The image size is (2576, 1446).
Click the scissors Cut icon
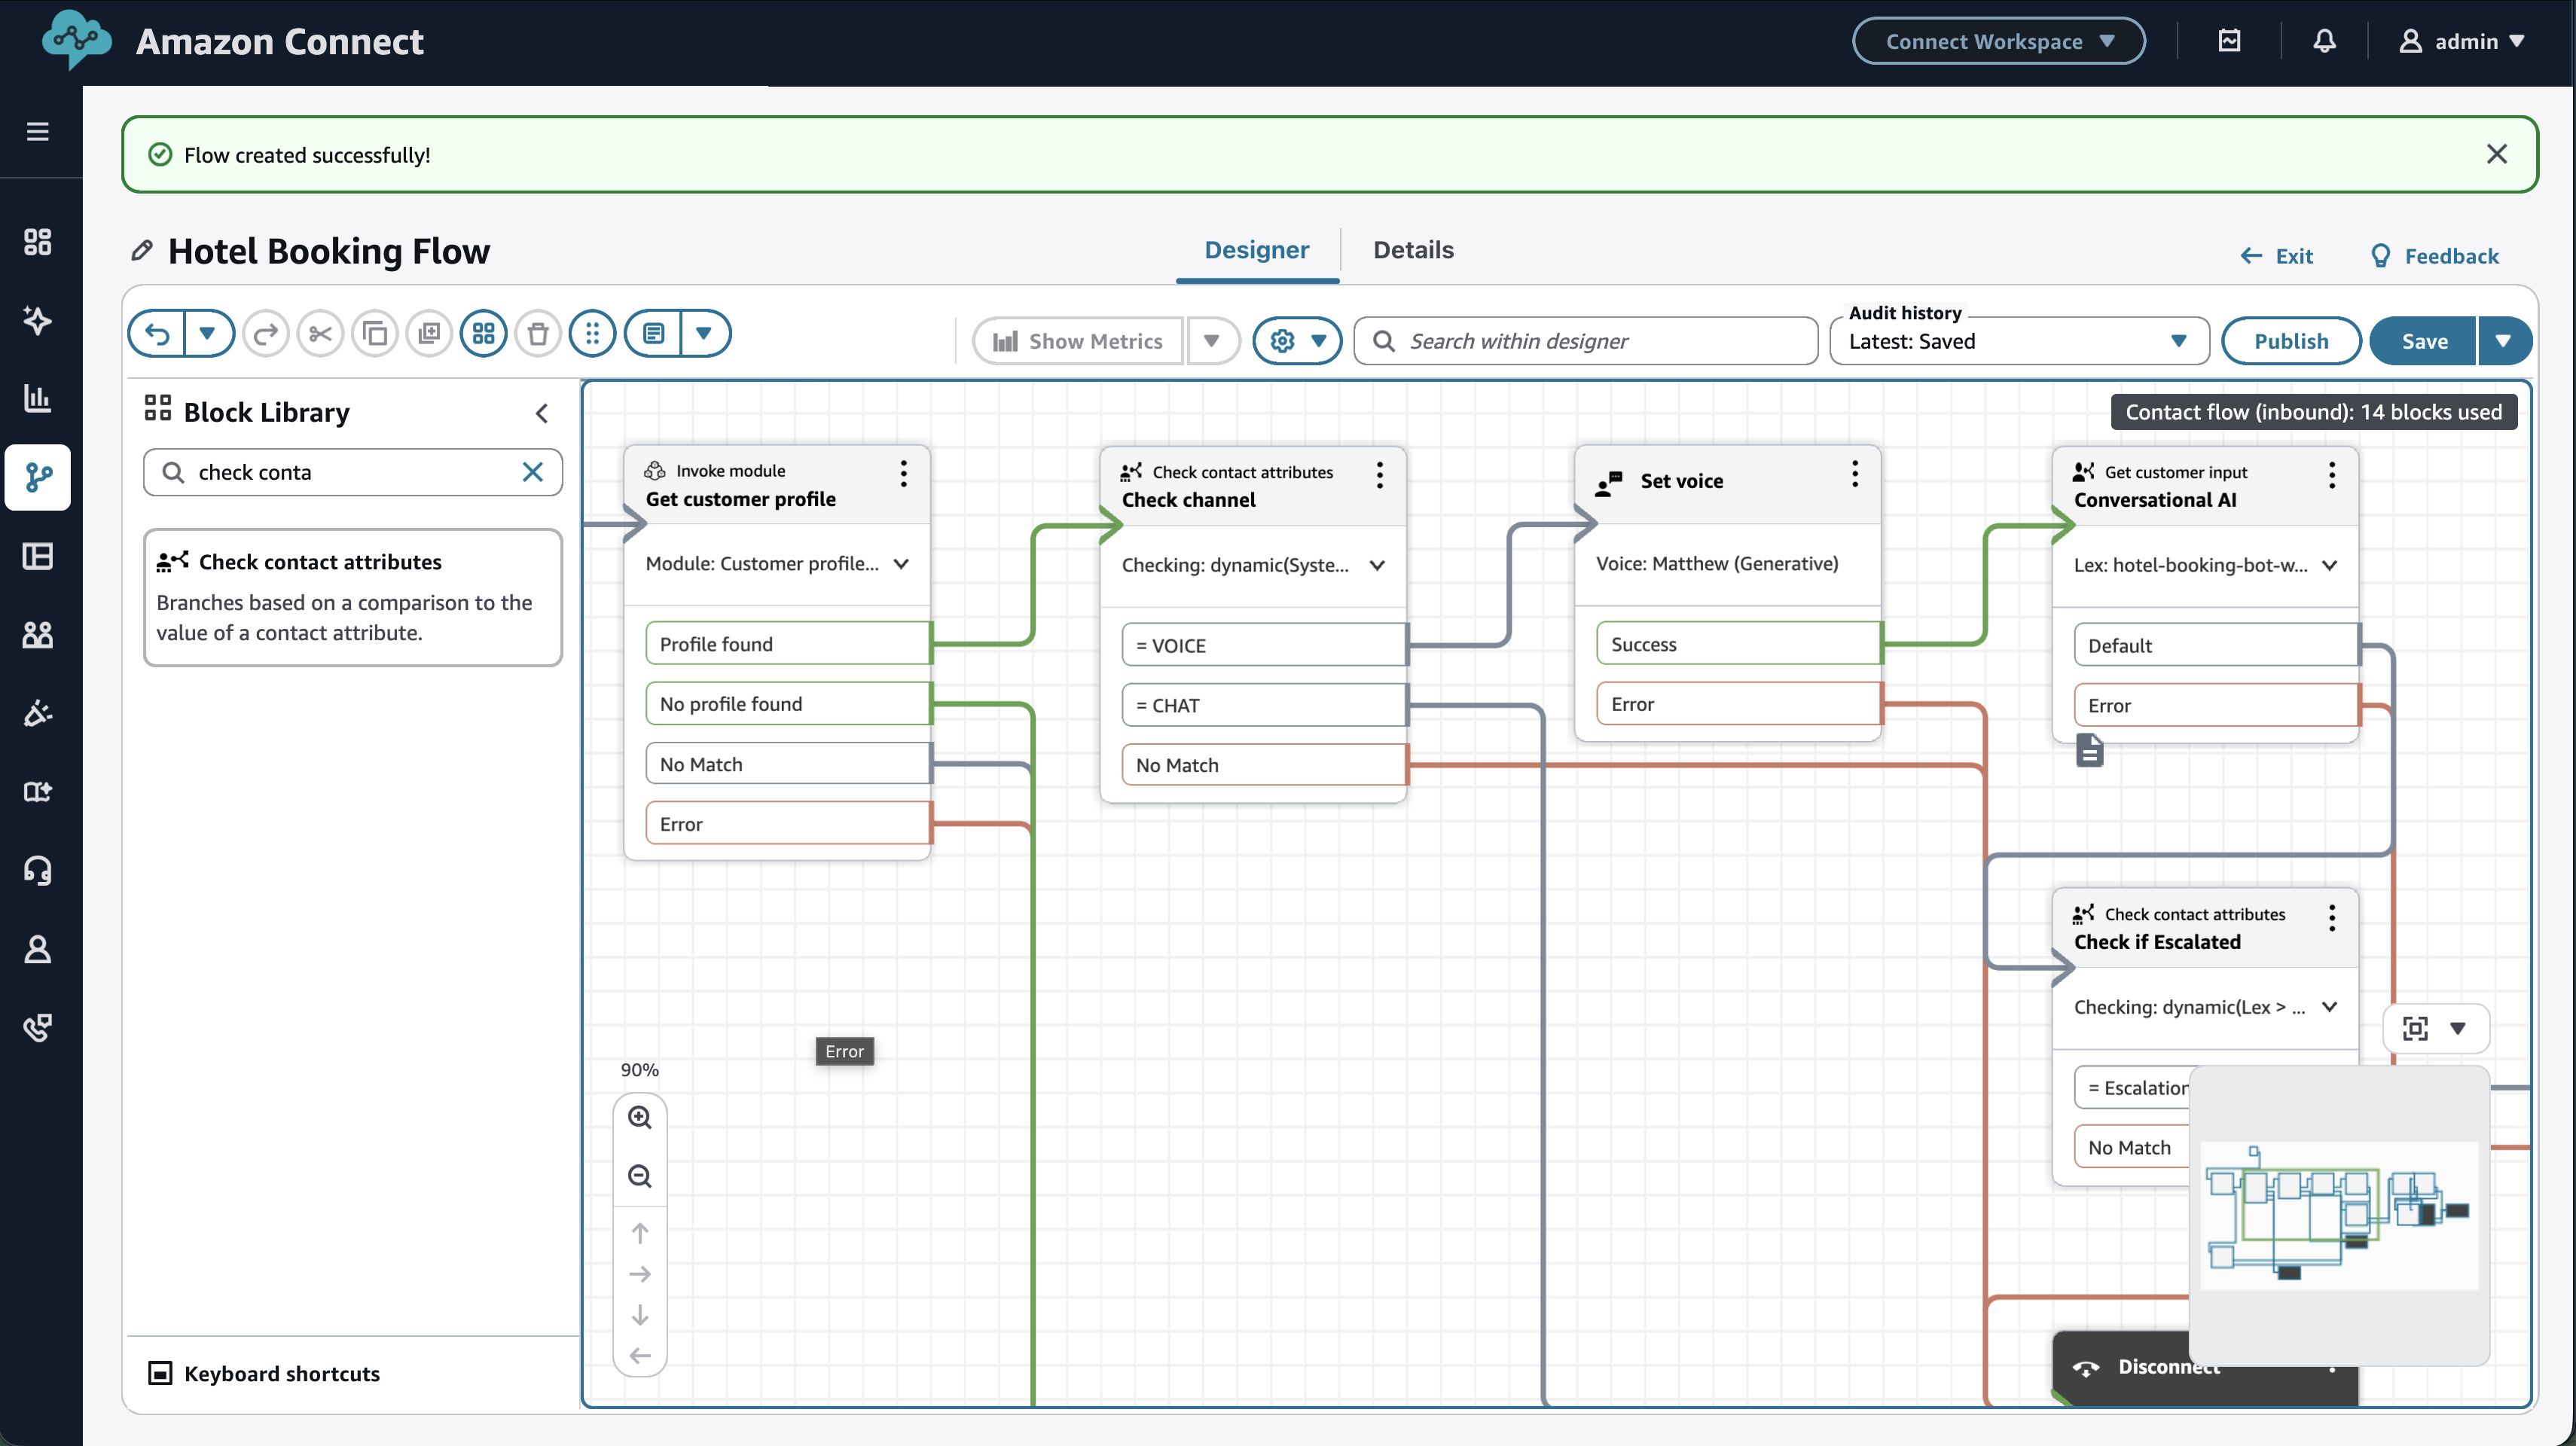[x=320, y=334]
